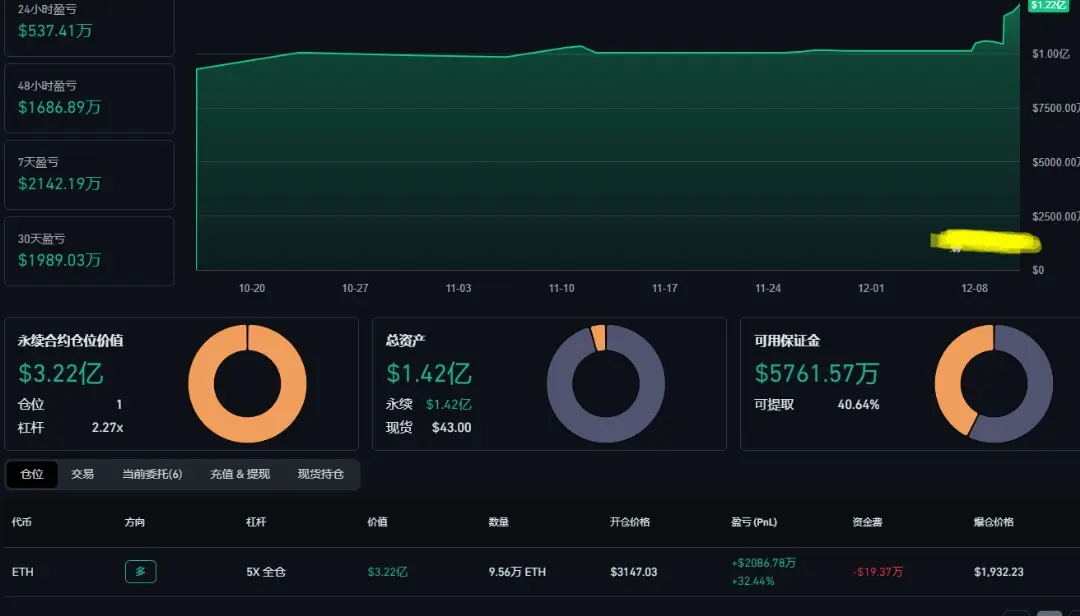Click the 方向 column header
The width and height of the screenshot is (1080, 616).
[x=135, y=522]
